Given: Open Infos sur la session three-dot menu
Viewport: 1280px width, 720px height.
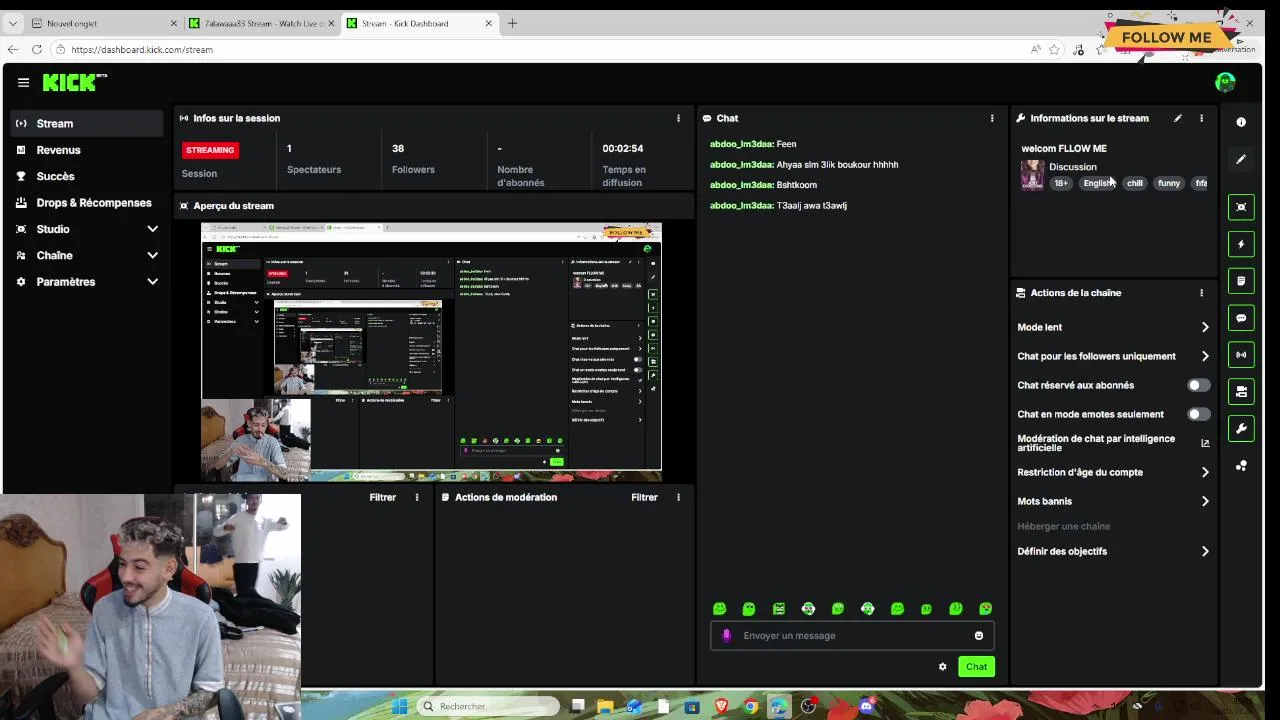Looking at the screenshot, I should [x=678, y=118].
